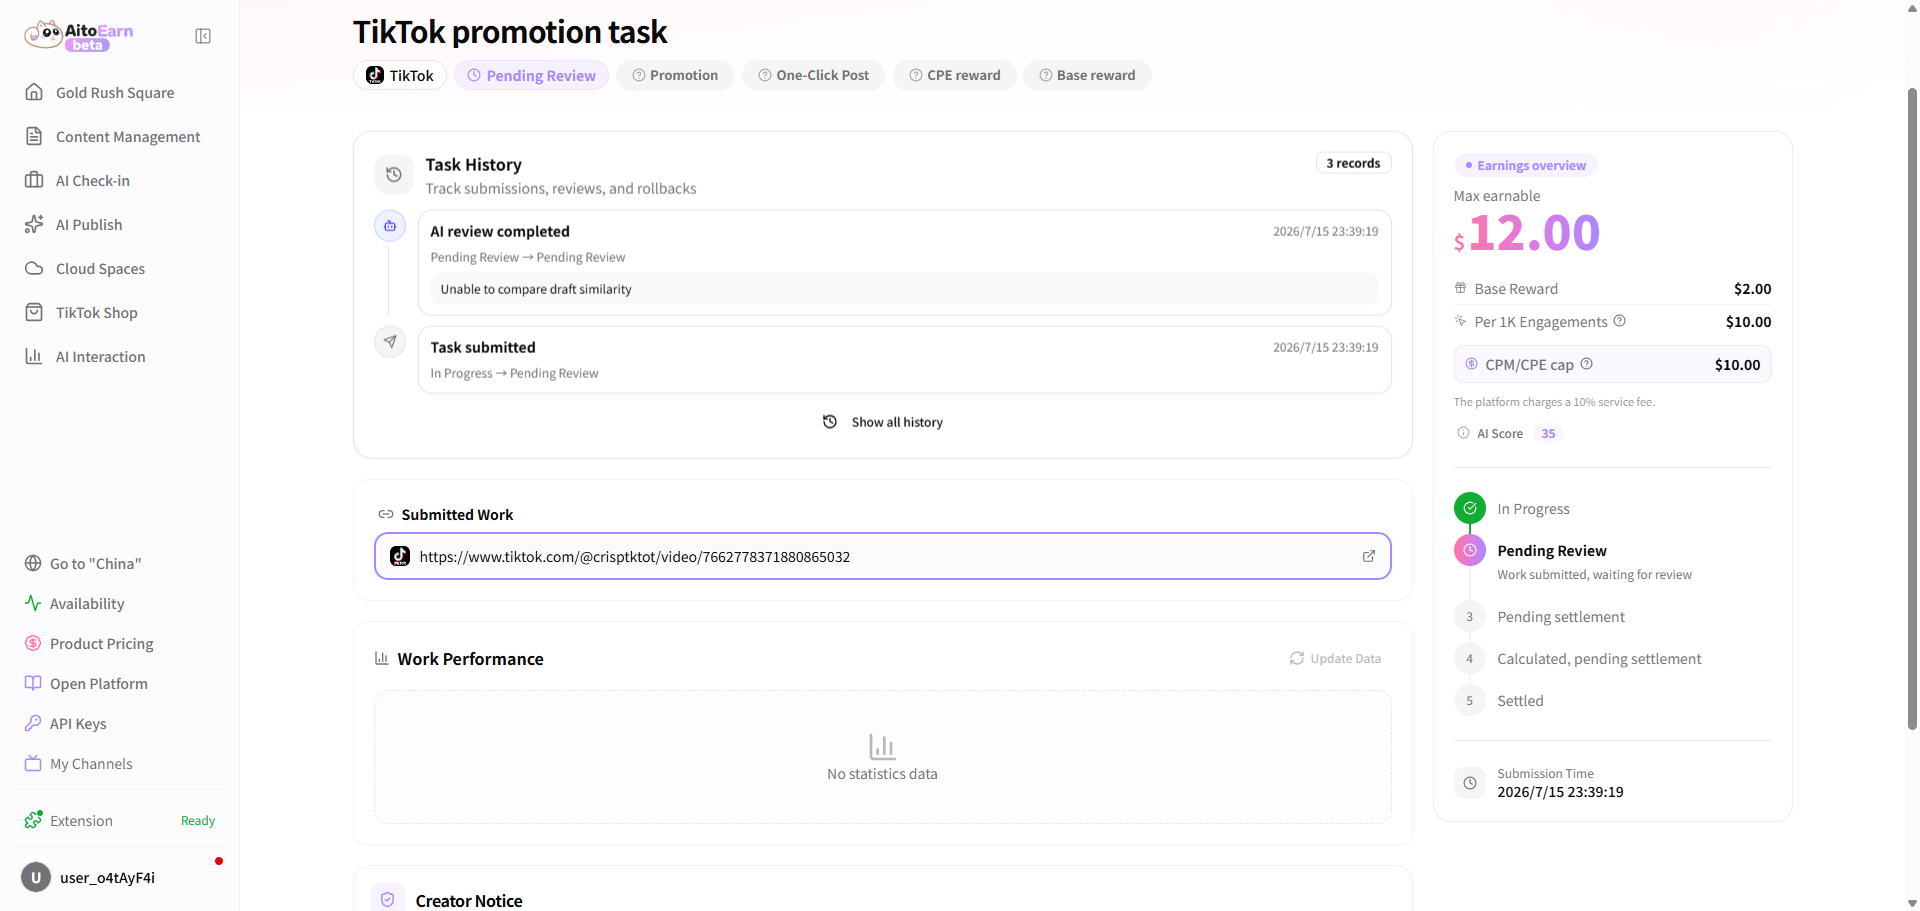1920x911 pixels.
Task: Select the CPE reward tag
Action: point(954,75)
